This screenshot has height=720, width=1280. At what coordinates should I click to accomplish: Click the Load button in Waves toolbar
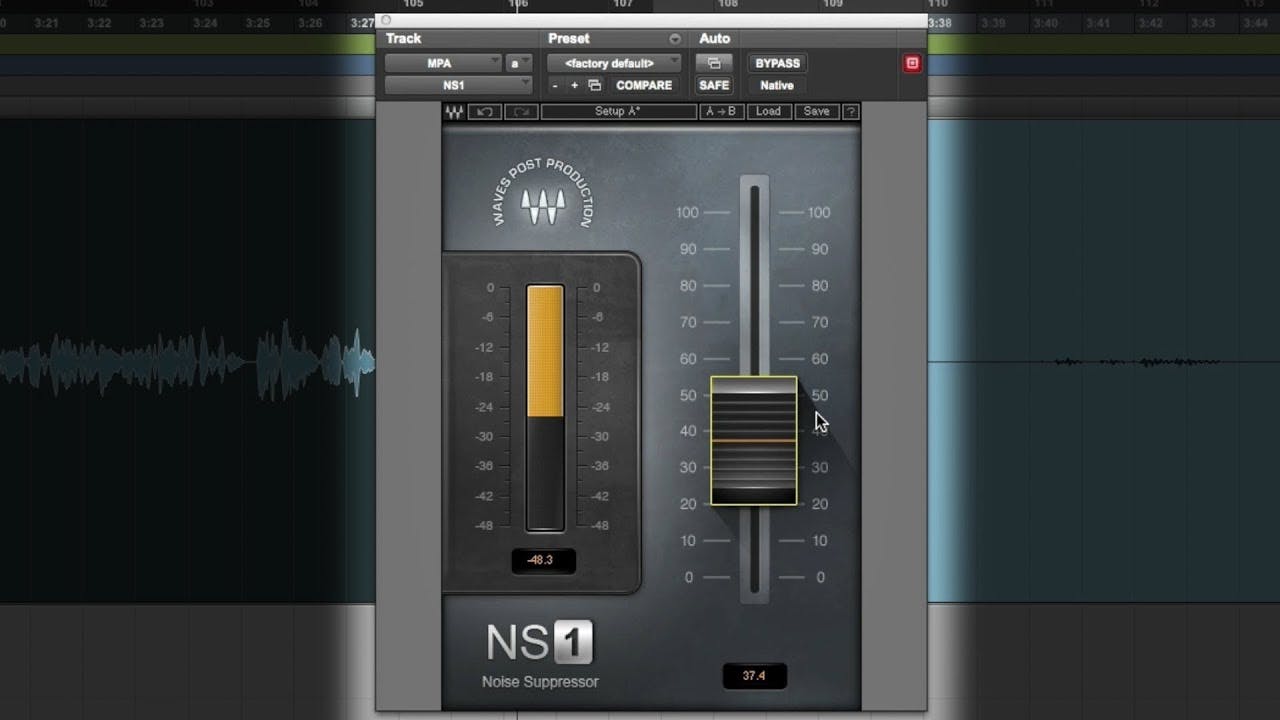(x=768, y=112)
